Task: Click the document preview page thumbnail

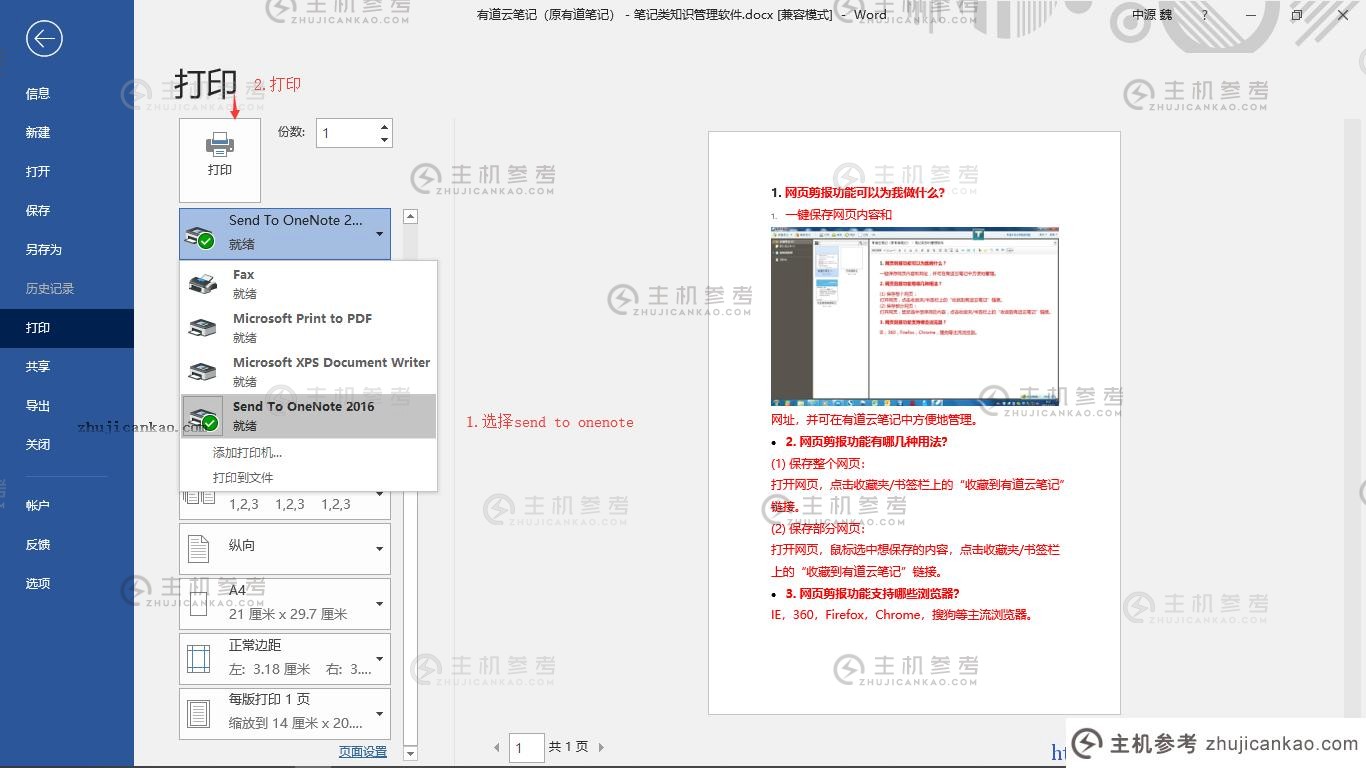Action: point(914,423)
